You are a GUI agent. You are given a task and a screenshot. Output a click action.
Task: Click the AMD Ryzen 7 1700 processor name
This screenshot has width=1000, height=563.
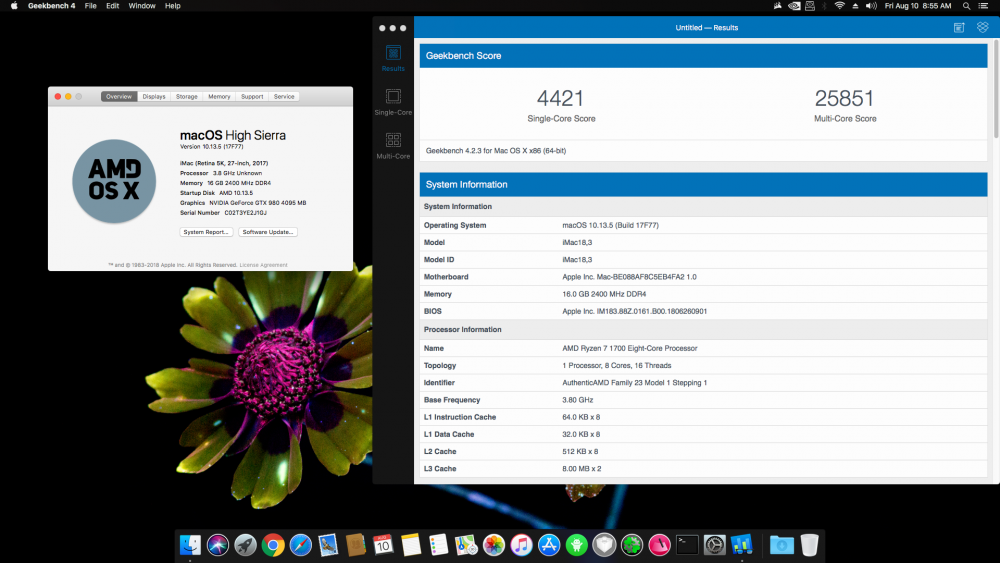[x=629, y=348]
